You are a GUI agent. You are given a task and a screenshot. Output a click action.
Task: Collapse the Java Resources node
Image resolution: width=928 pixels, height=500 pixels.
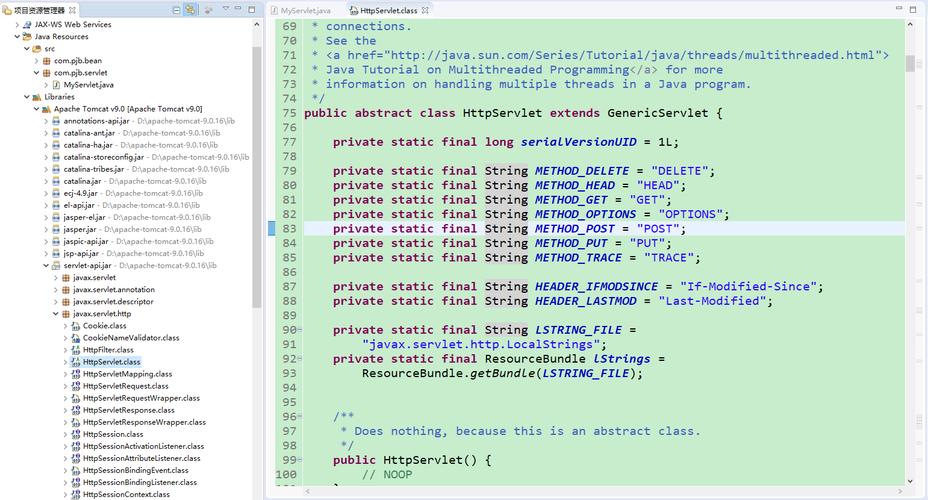pos(17,37)
